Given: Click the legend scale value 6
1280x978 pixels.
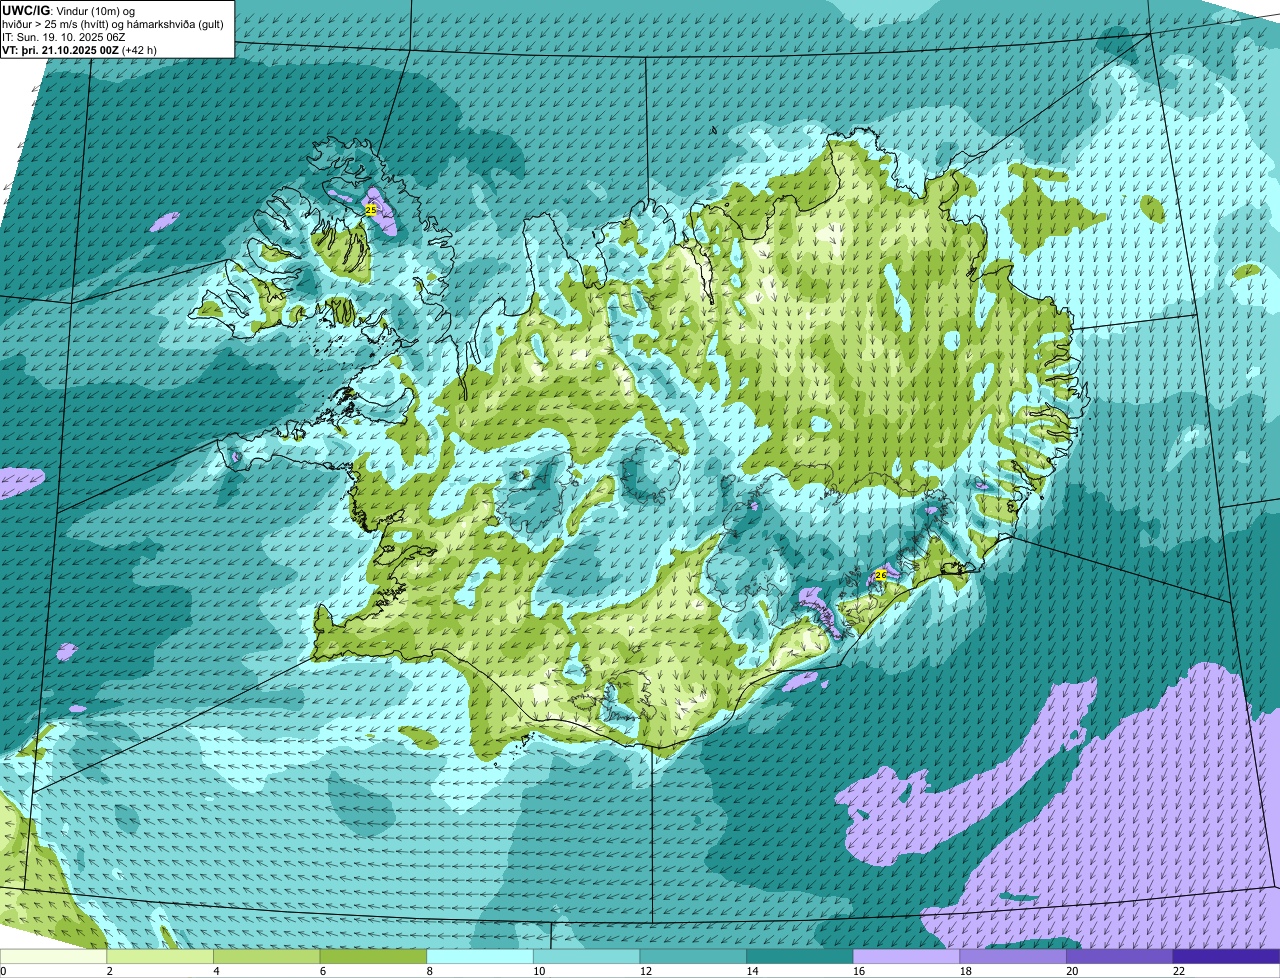Looking at the screenshot, I should coord(323,971).
